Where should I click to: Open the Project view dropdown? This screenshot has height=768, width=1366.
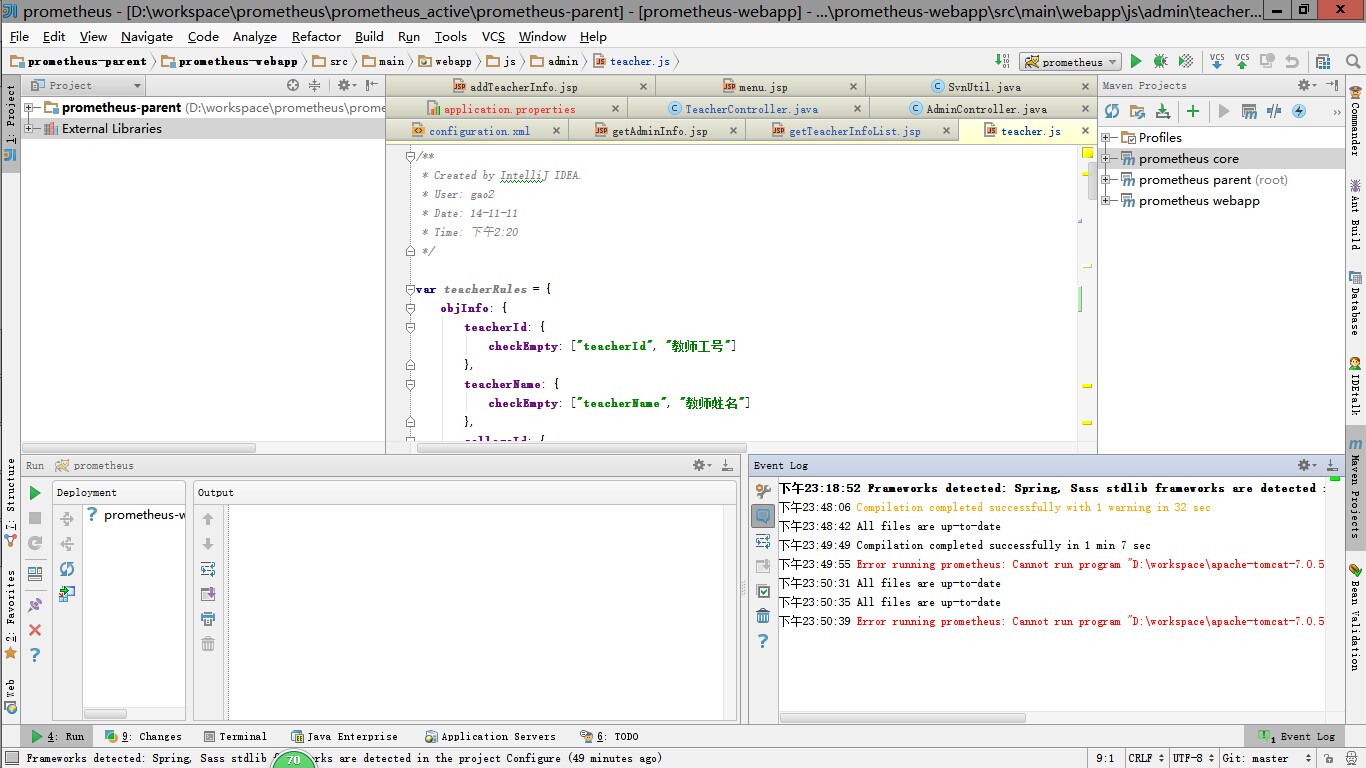point(85,86)
